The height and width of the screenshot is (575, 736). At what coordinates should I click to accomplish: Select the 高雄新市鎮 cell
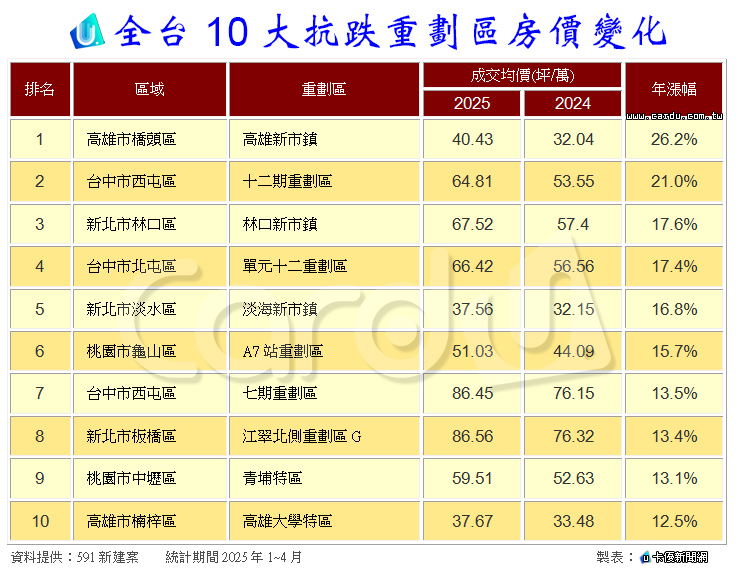point(324,139)
